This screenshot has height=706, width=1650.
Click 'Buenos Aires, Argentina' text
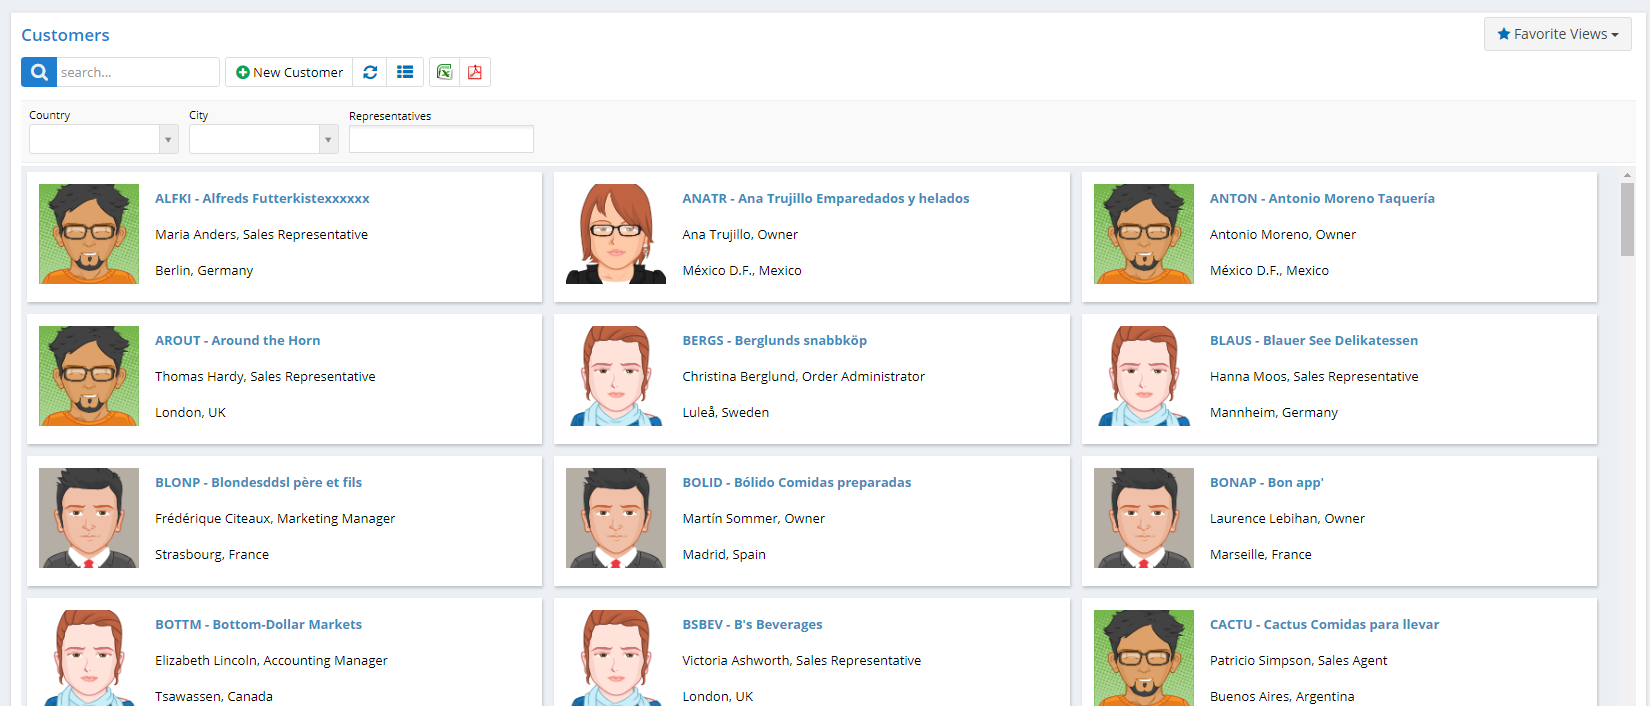(1282, 696)
